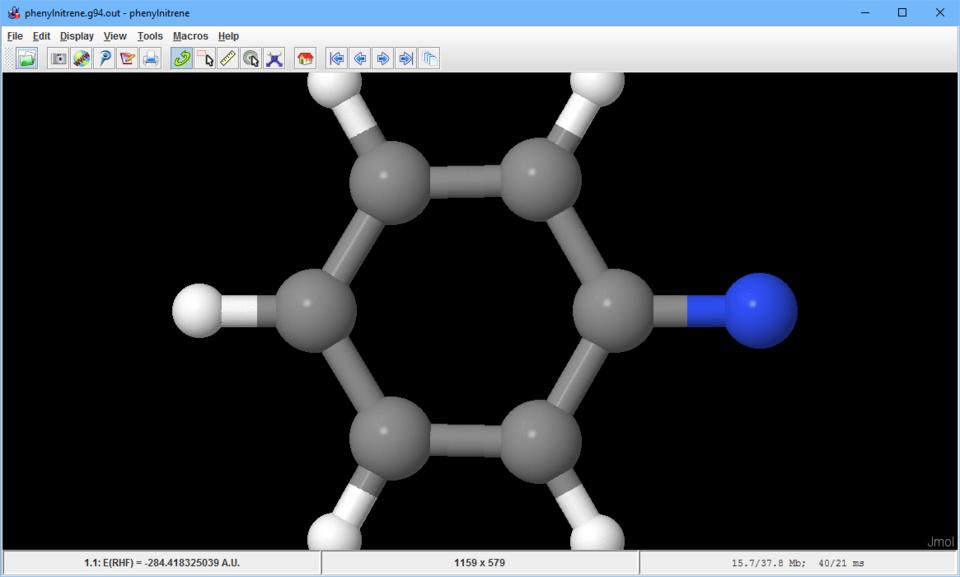Toggle the rotate molecule tool
Image resolution: width=960 pixels, height=577 pixels.
[x=182, y=59]
